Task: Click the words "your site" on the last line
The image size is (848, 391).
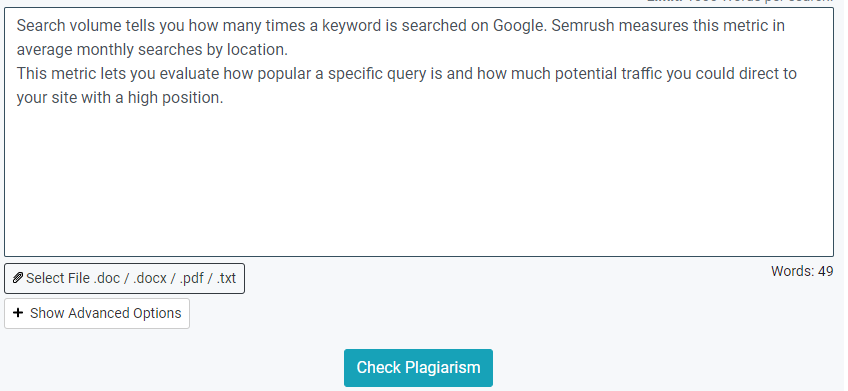Action: [x=47, y=98]
